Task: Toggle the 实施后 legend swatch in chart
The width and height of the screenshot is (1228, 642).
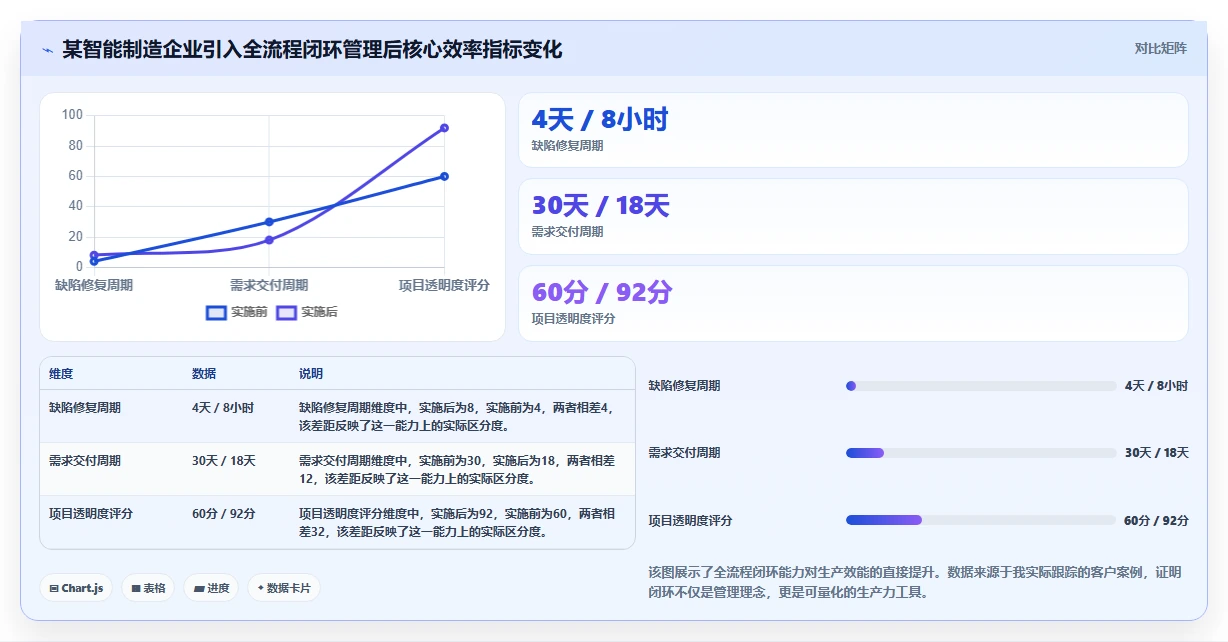Action: coord(287,312)
